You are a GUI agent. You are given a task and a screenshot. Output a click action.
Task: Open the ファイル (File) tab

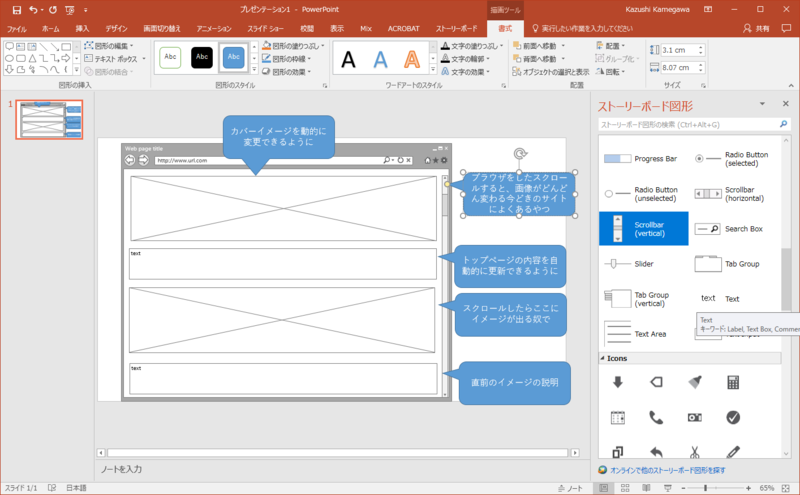click(x=16, y=29)
